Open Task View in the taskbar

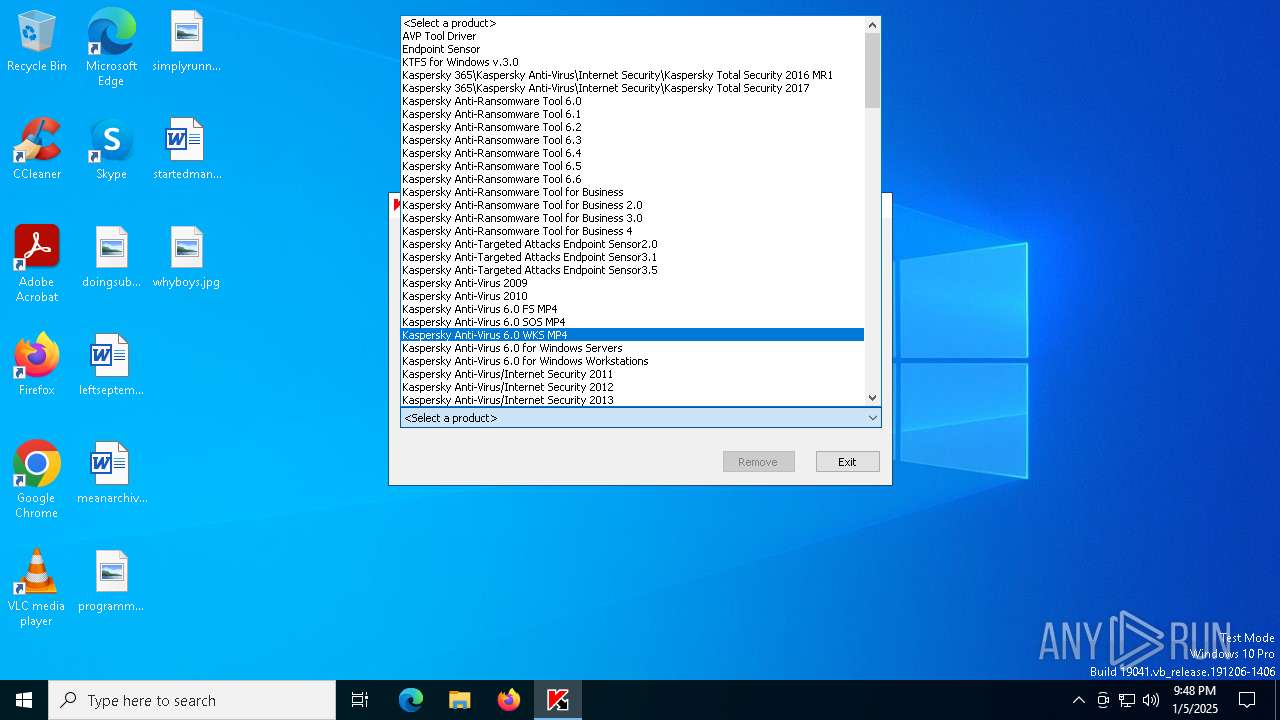pos(360,700)
